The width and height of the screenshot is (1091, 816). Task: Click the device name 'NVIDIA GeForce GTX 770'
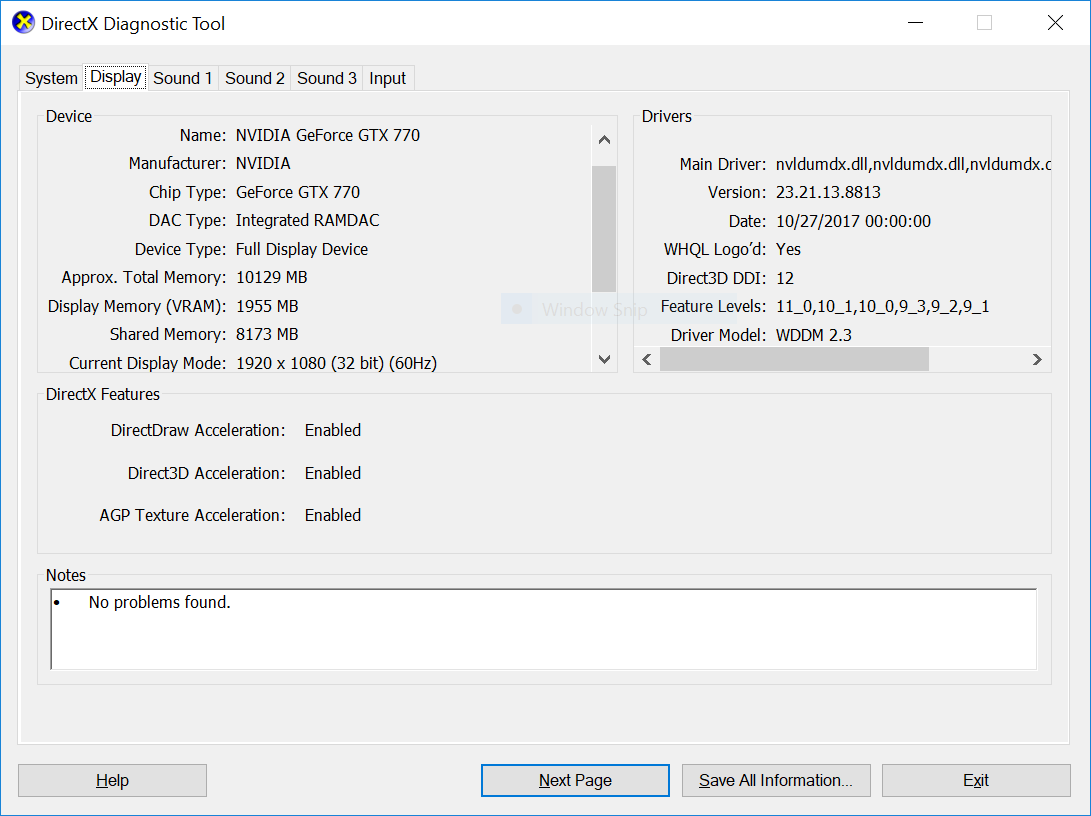click(x=328, y=135)
